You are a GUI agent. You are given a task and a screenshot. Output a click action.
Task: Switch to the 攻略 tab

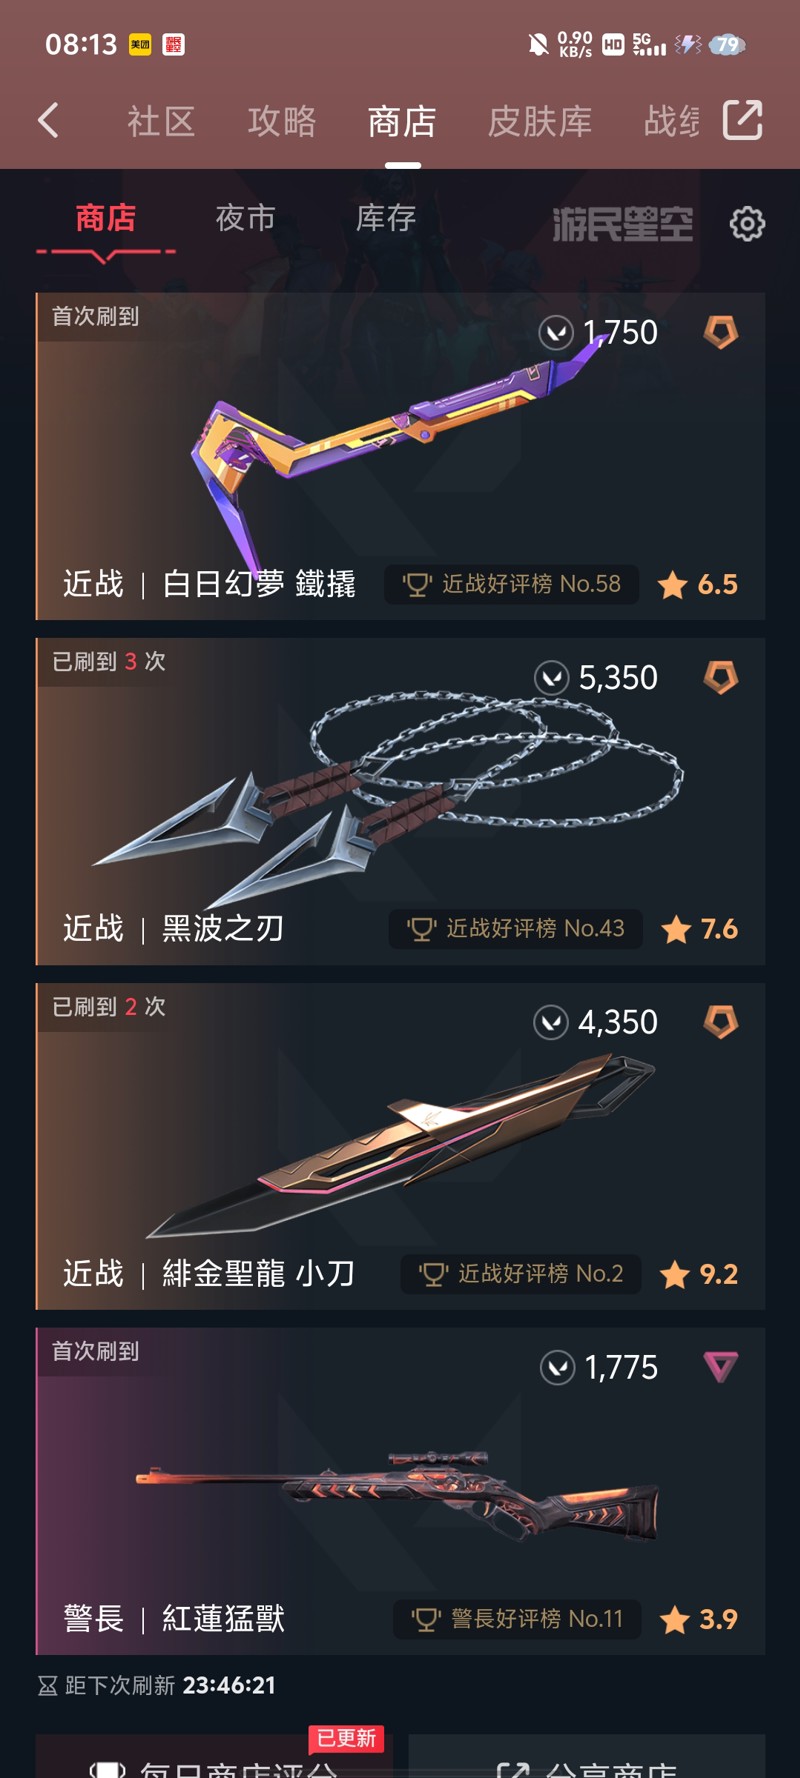point(282,122)
